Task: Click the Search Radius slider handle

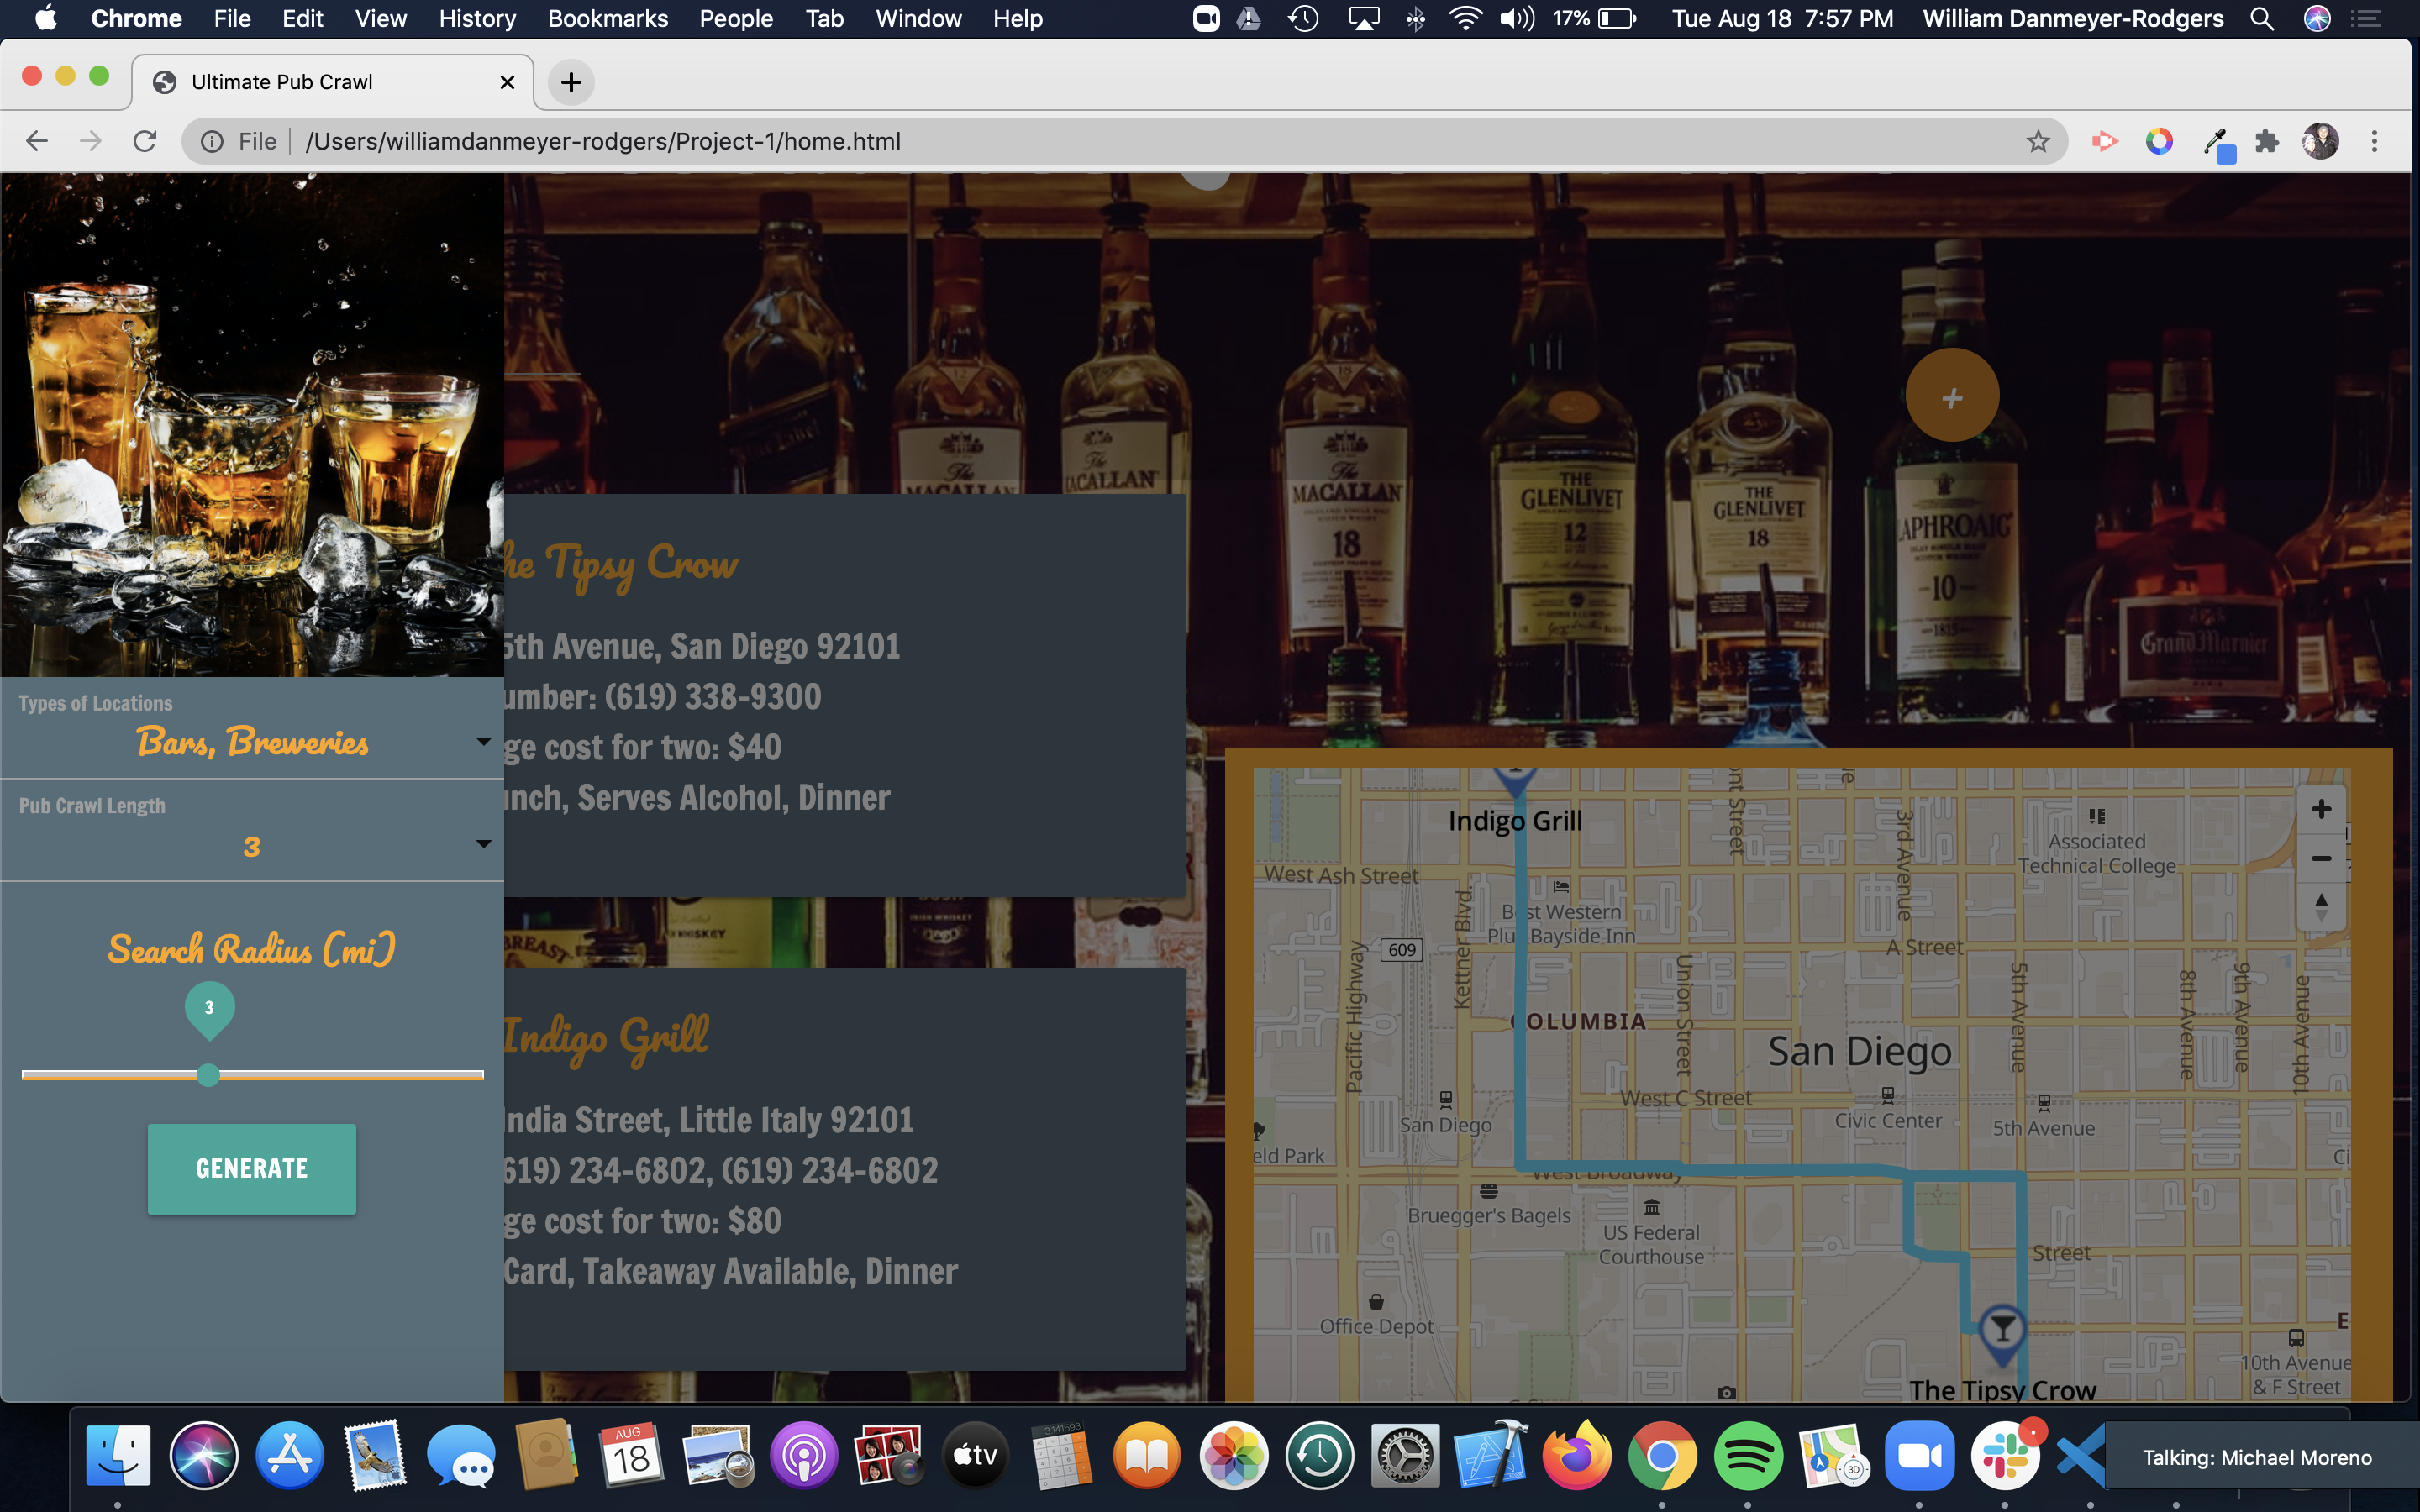Action: [208, 1075]
